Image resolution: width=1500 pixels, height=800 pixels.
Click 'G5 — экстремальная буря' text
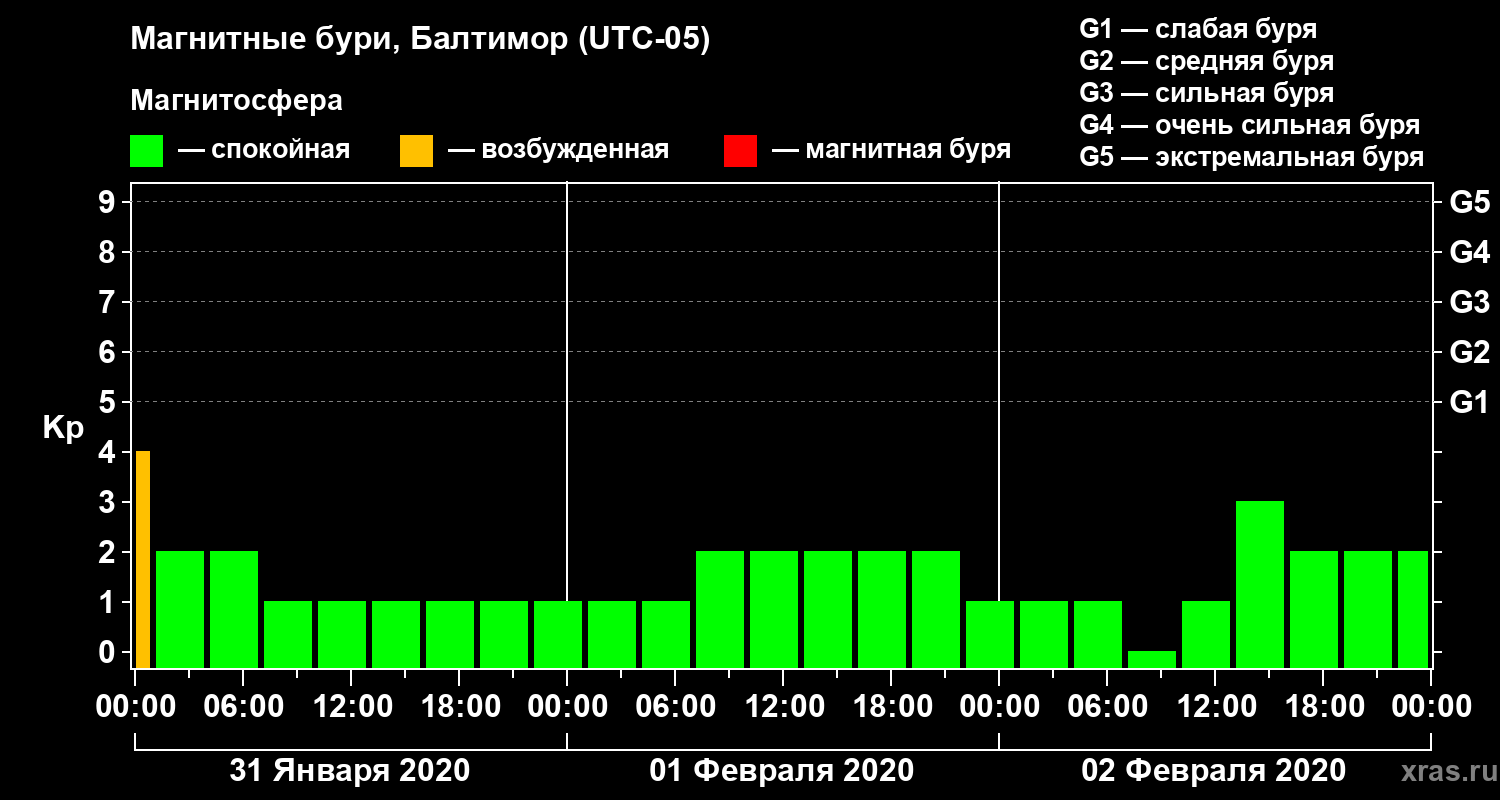(1252, 158)
